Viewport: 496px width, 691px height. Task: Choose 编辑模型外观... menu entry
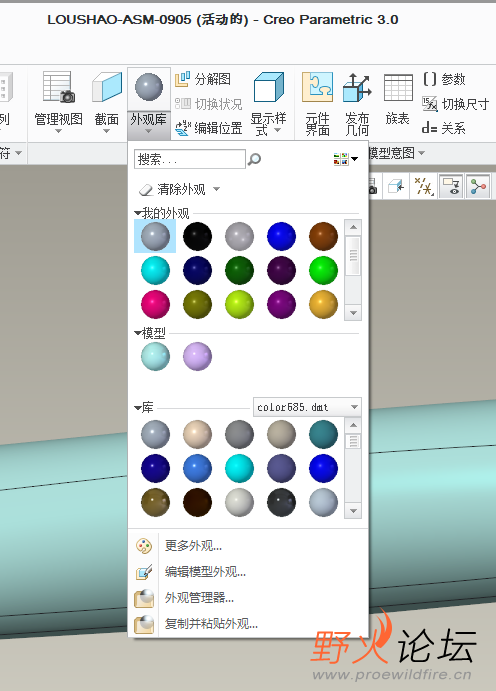[x=205, y=572]
